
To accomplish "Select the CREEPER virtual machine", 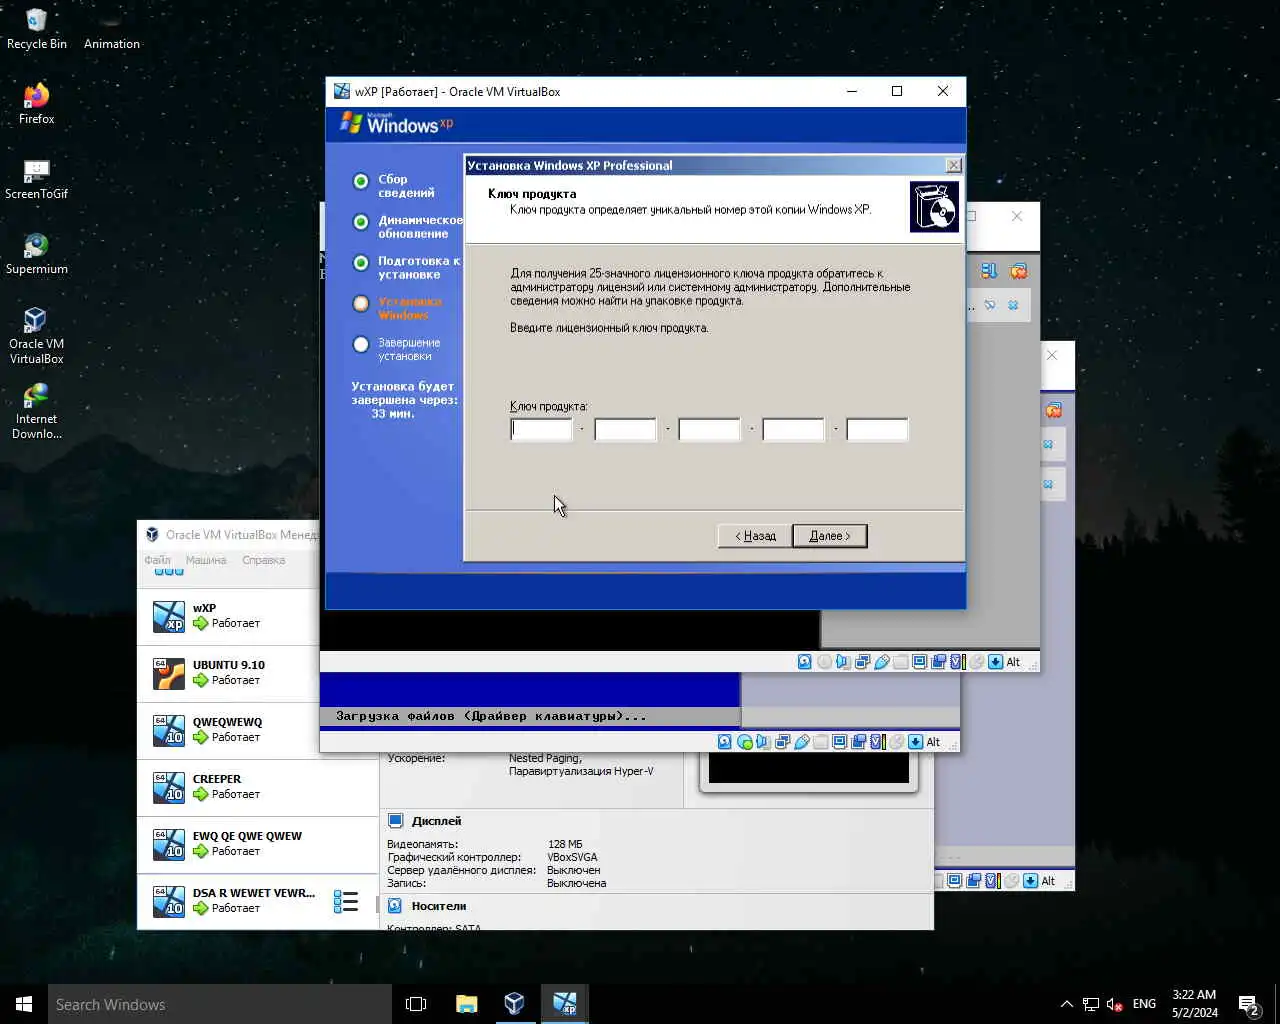I will coord(257,787).
